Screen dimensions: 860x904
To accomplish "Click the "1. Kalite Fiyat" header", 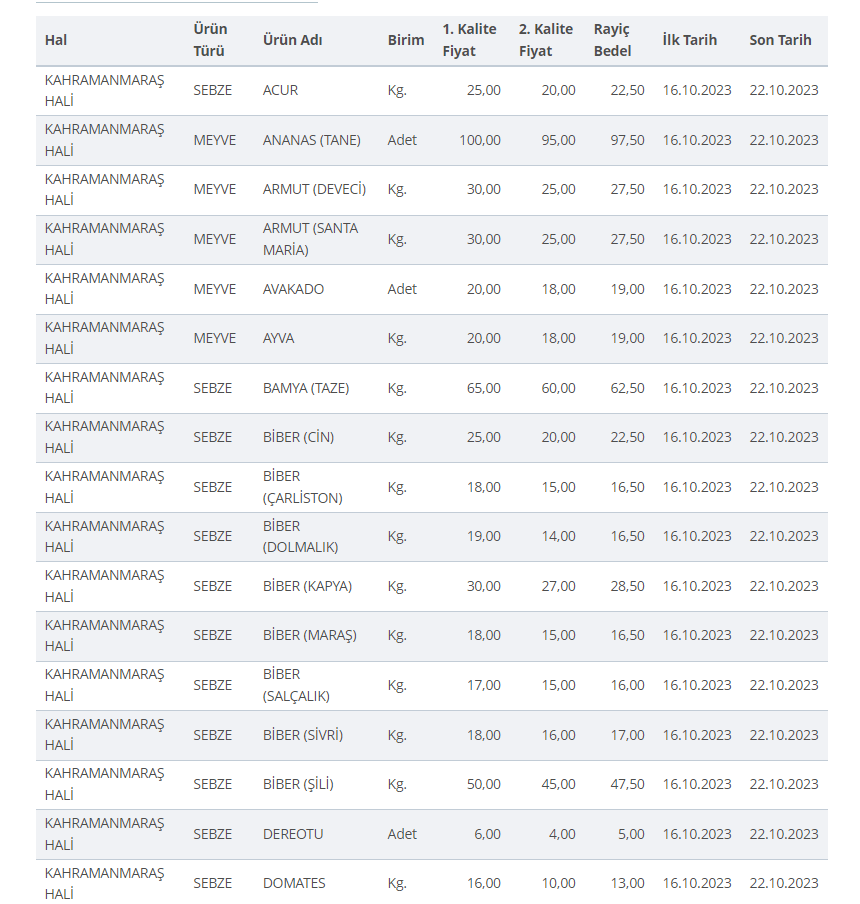I will pyautogui.click(x=472, y=41).
